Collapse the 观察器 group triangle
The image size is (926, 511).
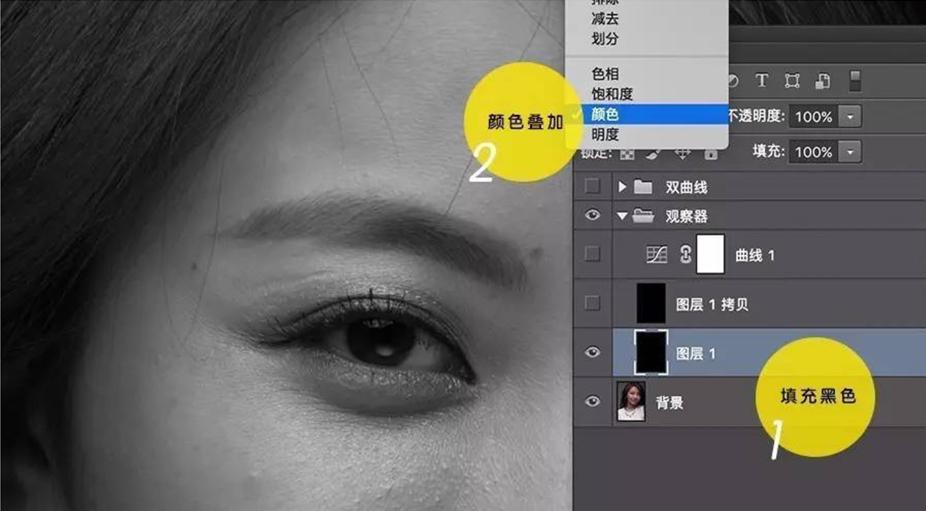tap(622, 216)
